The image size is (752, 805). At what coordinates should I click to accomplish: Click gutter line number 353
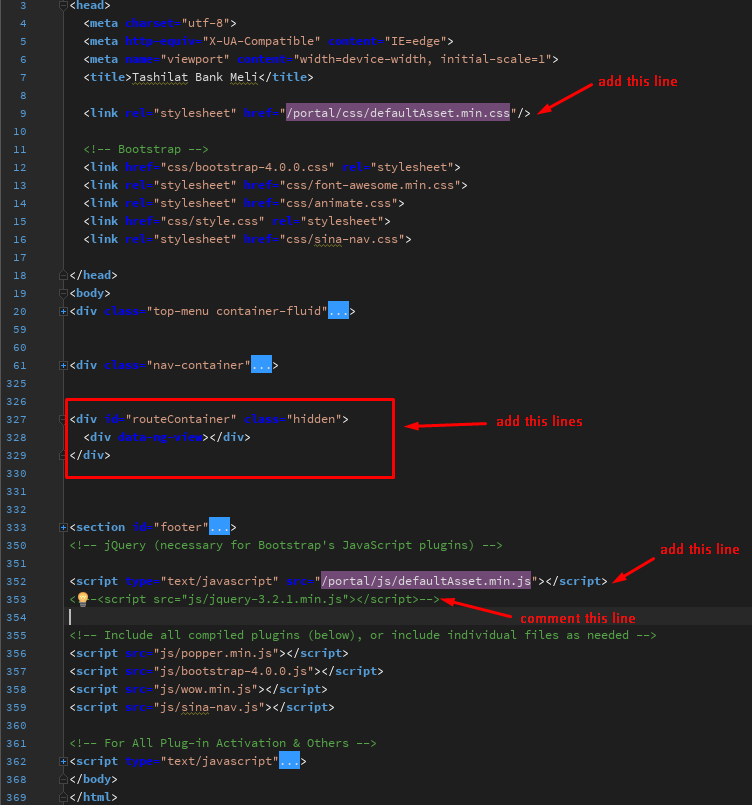coord(16,600)
